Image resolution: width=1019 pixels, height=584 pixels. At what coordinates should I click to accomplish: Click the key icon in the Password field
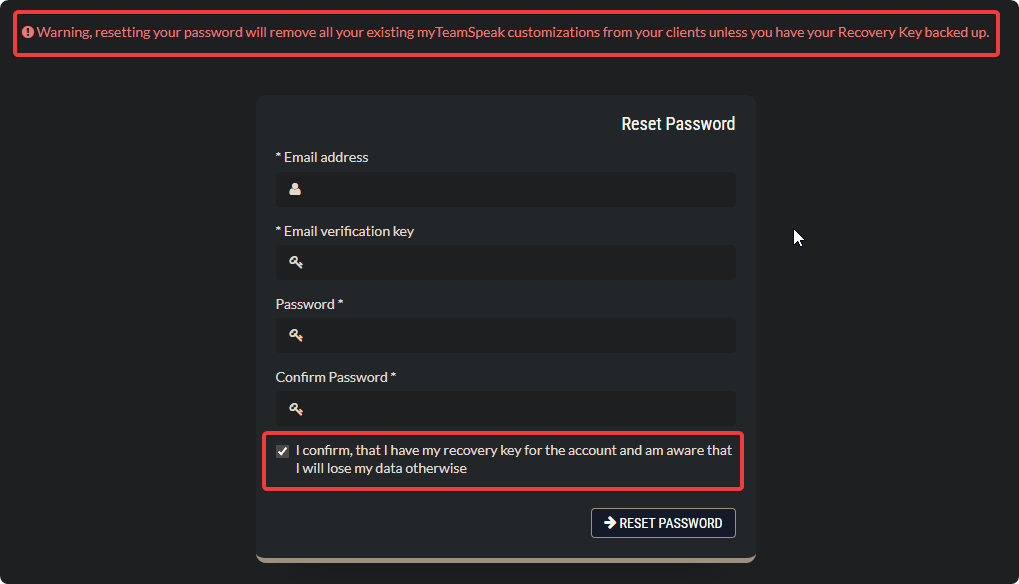point(296,335)
